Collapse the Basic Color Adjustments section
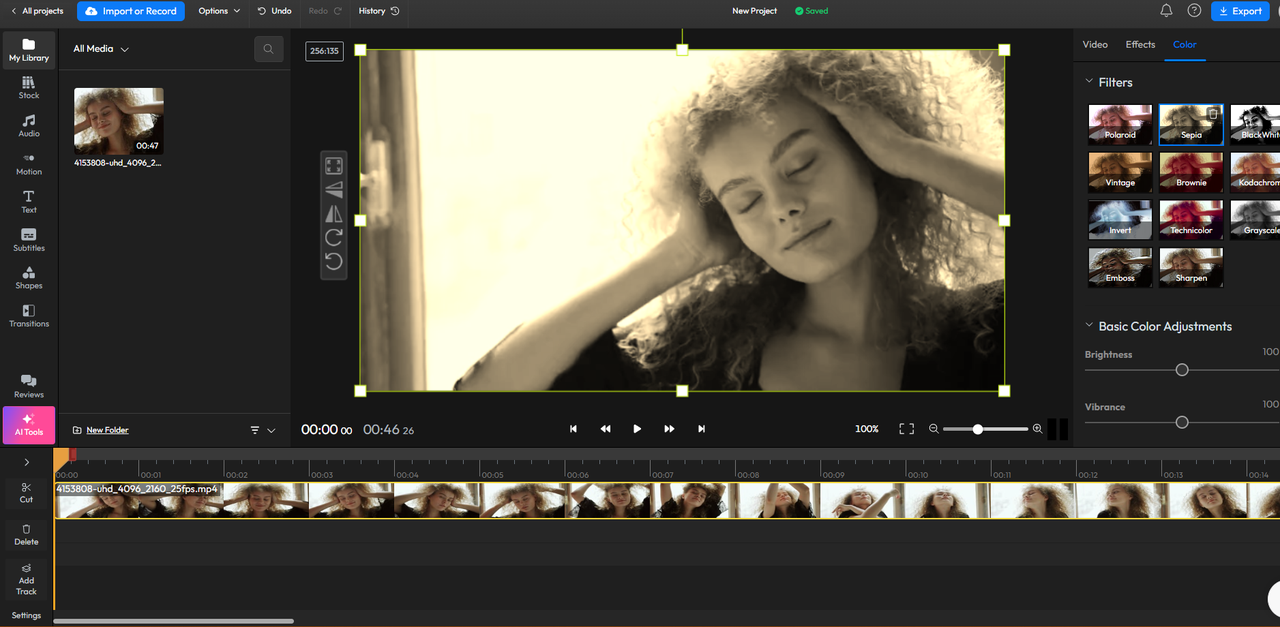 1090,326
